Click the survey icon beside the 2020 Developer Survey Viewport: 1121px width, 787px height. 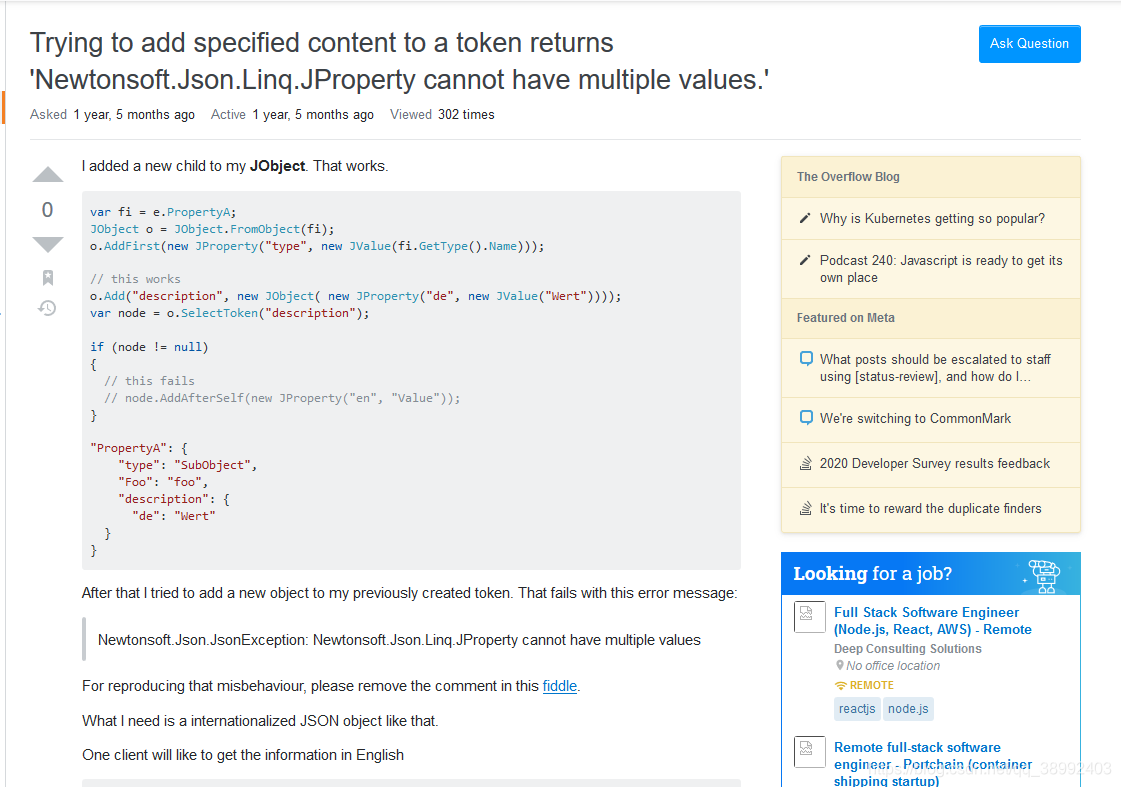[806, 463]
